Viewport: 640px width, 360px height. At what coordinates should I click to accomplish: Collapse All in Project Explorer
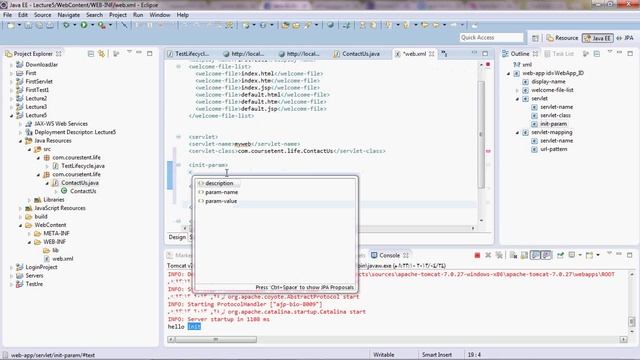91,53
